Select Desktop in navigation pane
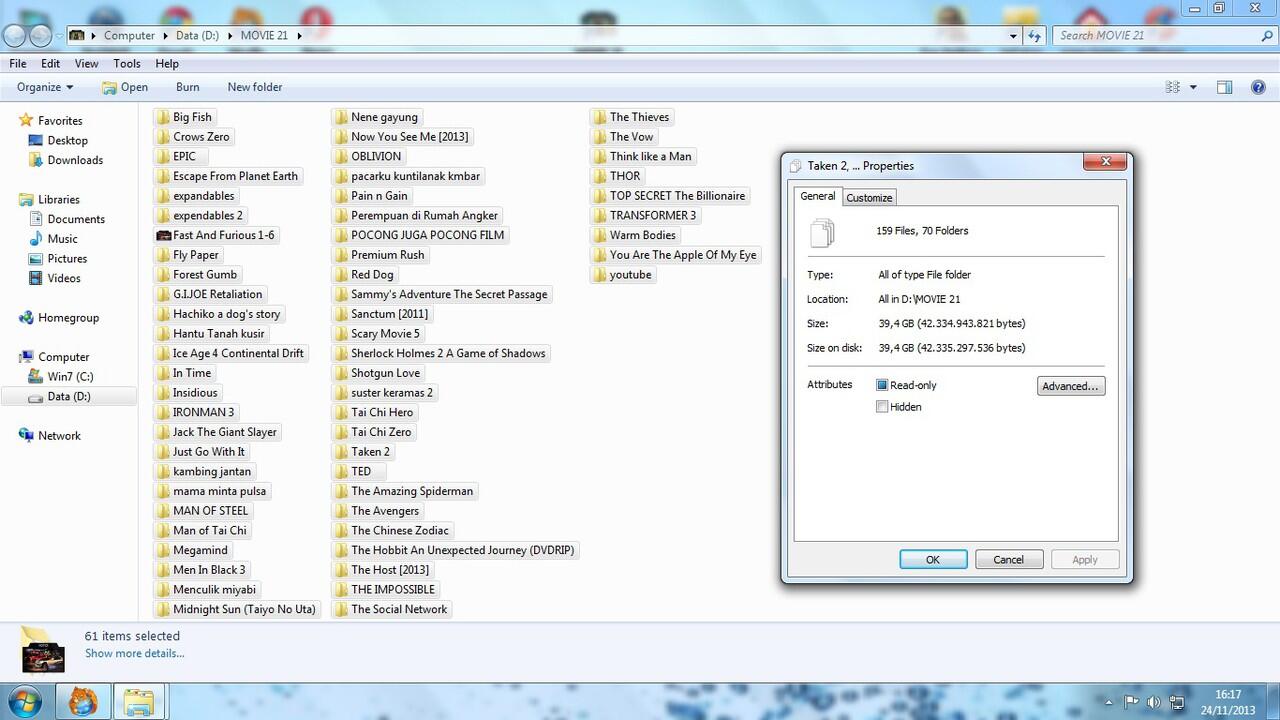The height and width of the screenshot is (720, 1280). [67, 141]
